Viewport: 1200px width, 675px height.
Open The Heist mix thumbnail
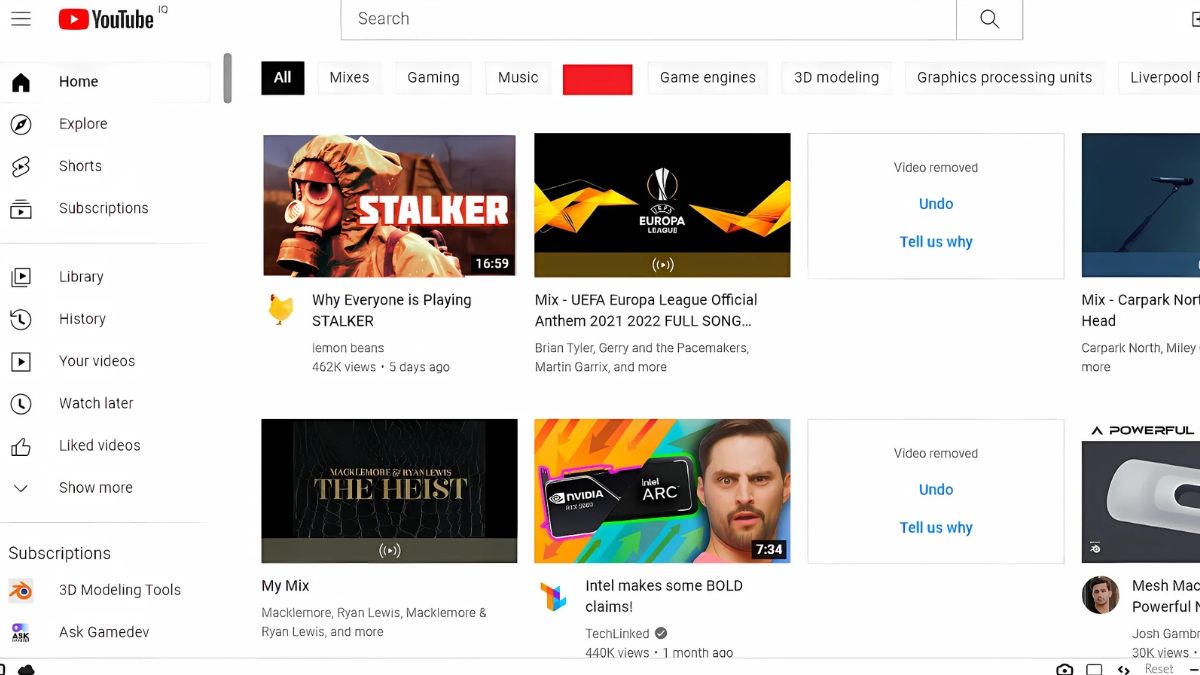coord(389,491)
